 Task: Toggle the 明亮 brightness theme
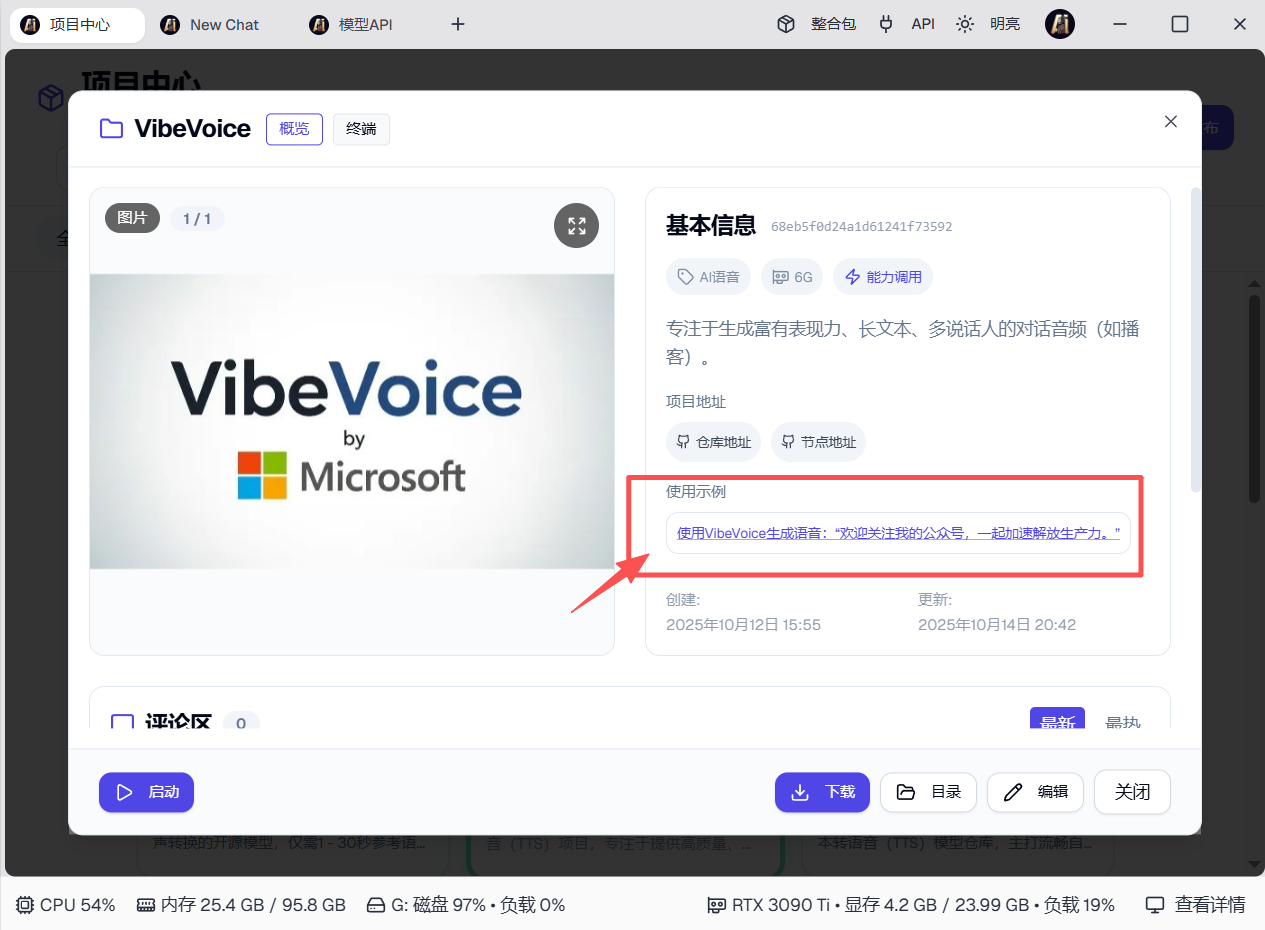[965, 24]
